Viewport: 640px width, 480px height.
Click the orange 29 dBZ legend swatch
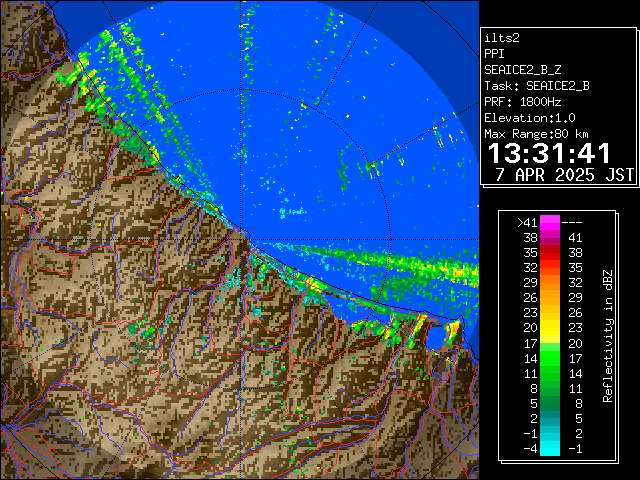[x=550, y=283]
